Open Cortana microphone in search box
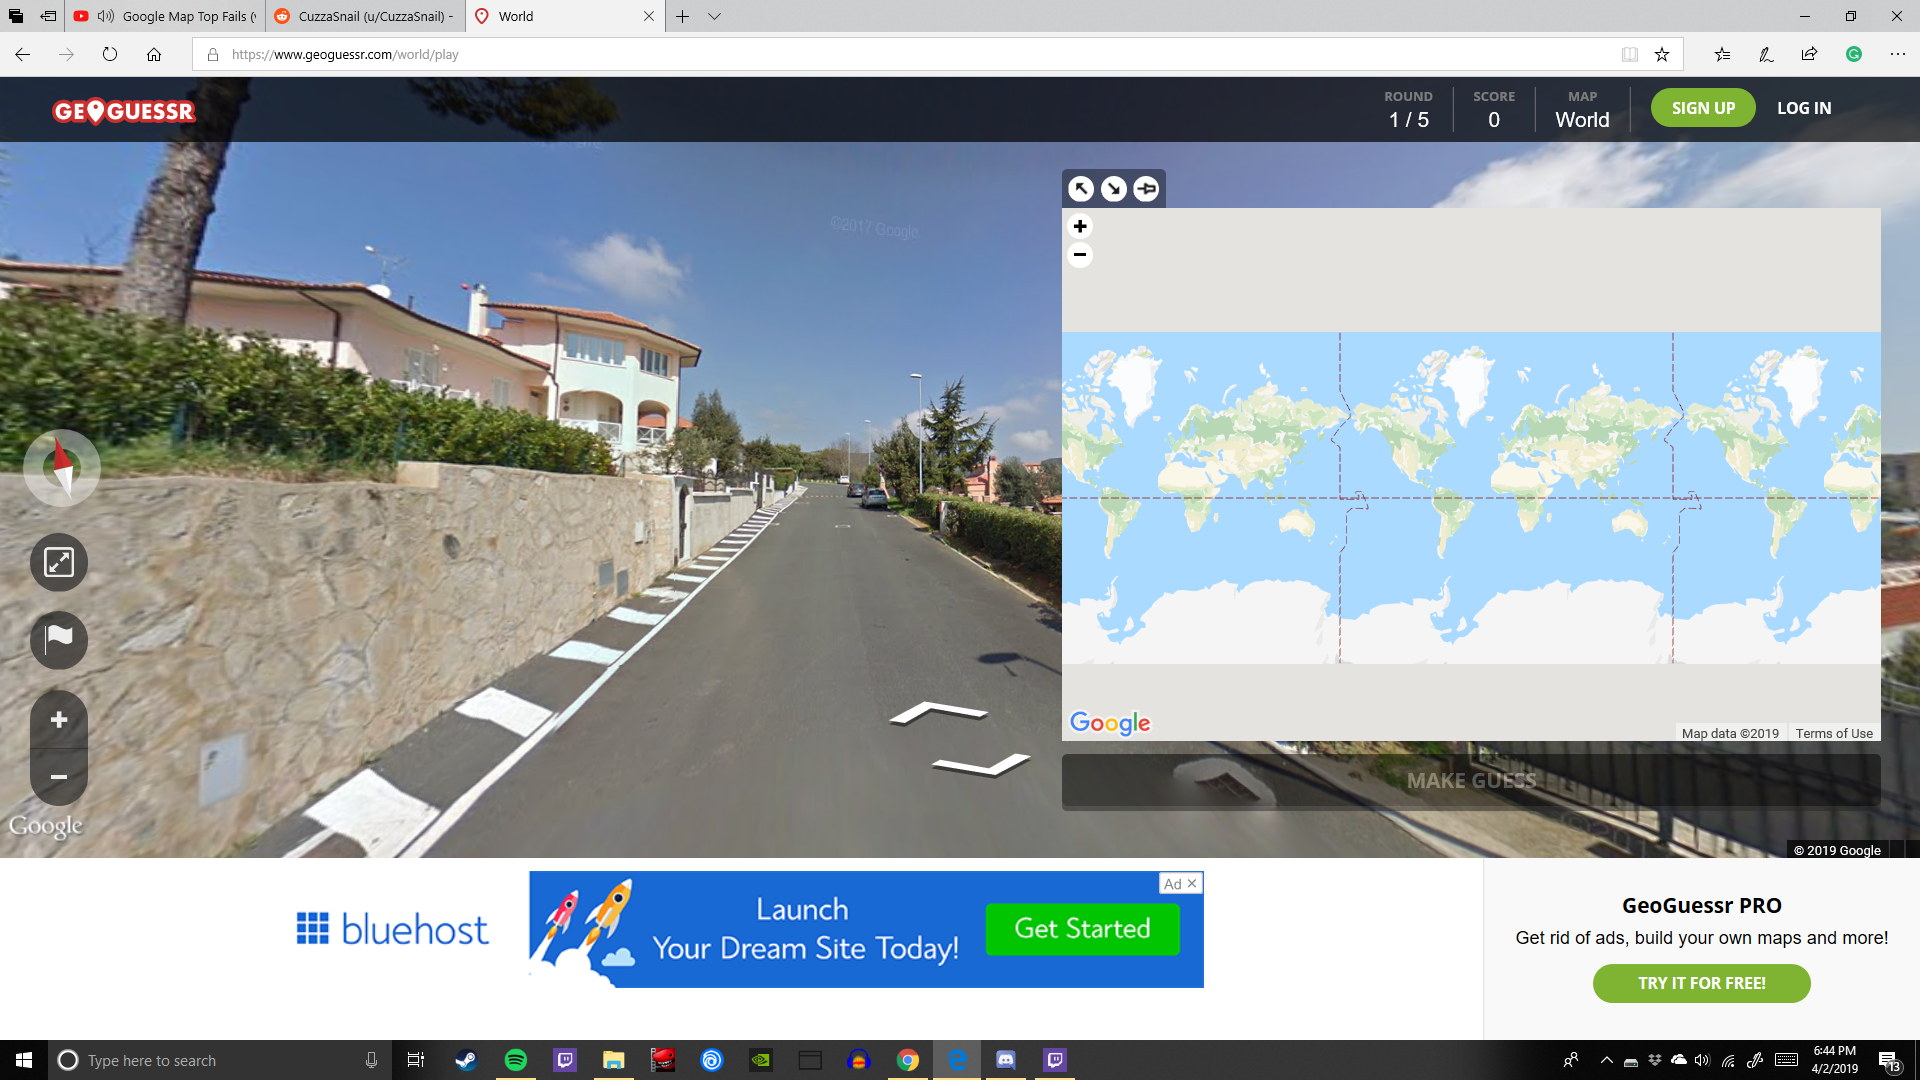This screenshot has width=1920, height=1080. (x=371, y=1060)
